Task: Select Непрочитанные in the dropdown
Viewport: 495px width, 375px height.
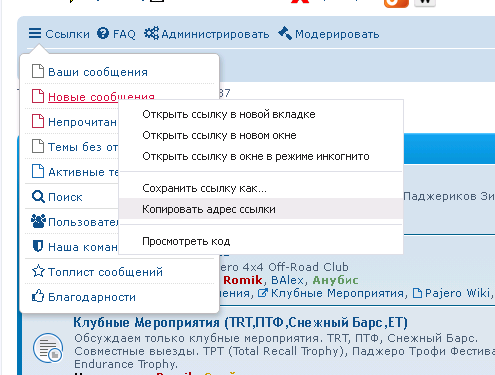Action: [82, 122]
